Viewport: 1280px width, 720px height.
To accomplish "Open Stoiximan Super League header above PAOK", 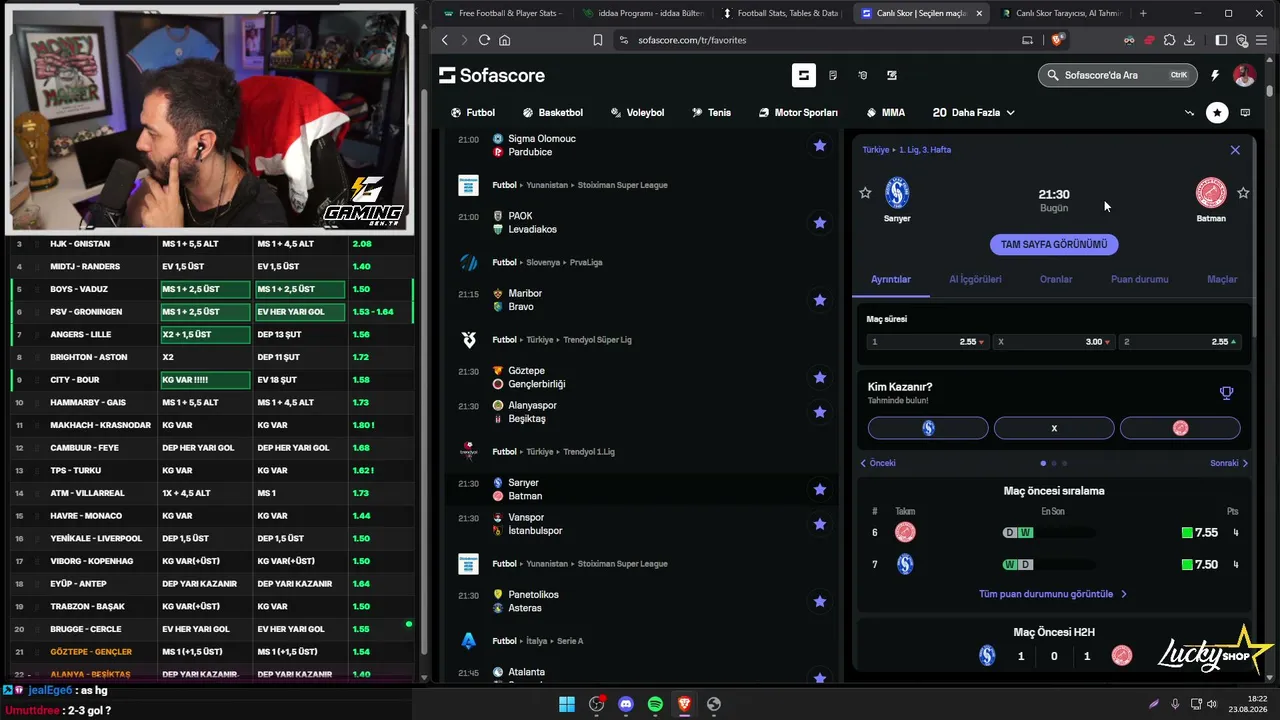I will point(622,185).
